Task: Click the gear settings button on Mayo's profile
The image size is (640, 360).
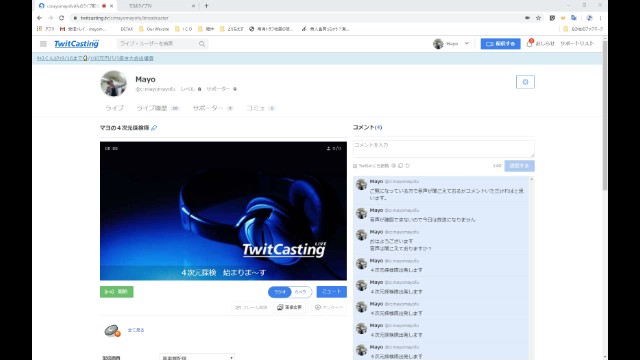Action: pyautogui.click(x=525, y=82)
